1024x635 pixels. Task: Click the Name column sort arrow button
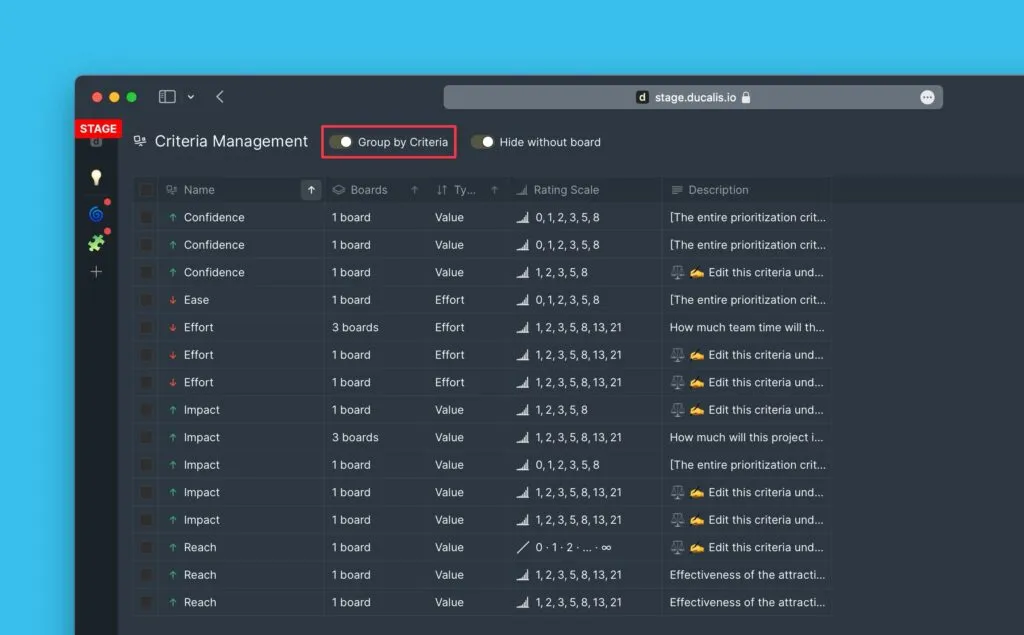pyautogui.click(x=311, y=190)
